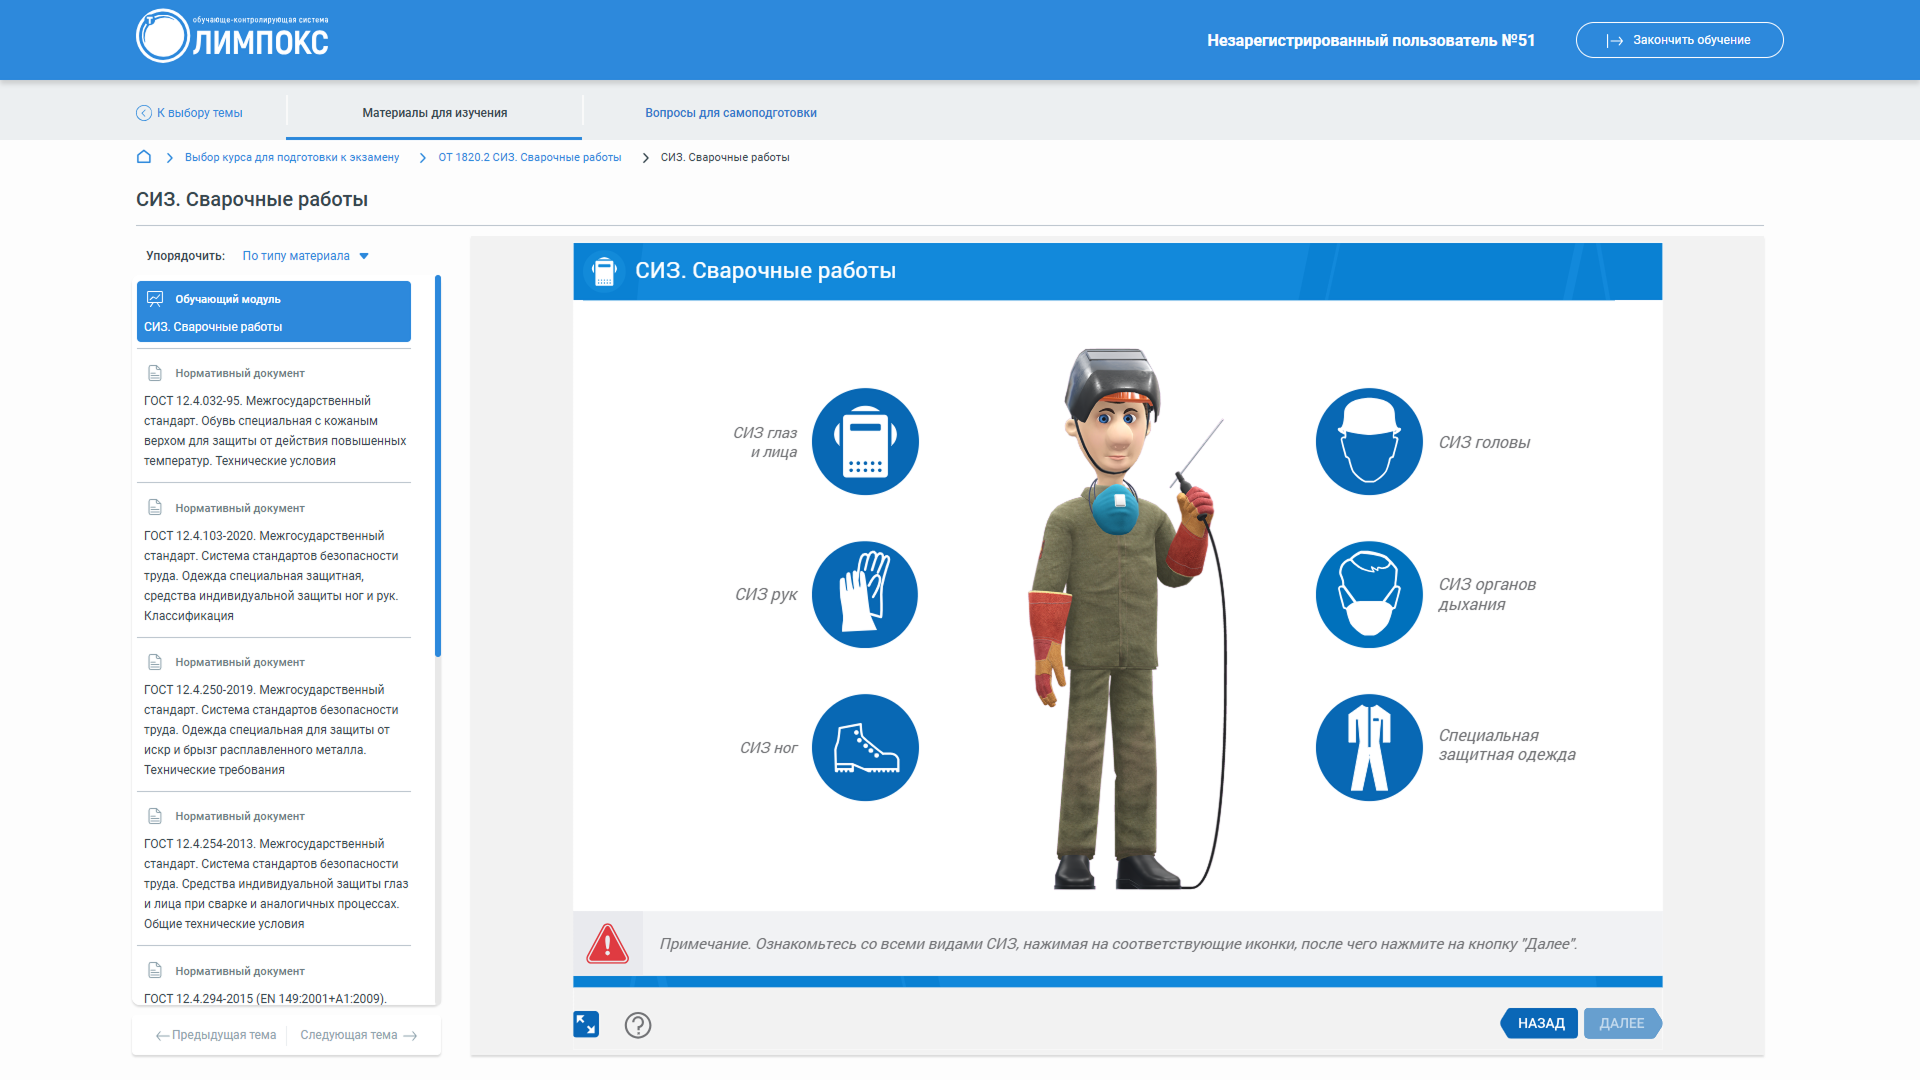Click the finish training button
Image resolution: width=1920 pixels, height=1080 pixels.
[1678, 40]
